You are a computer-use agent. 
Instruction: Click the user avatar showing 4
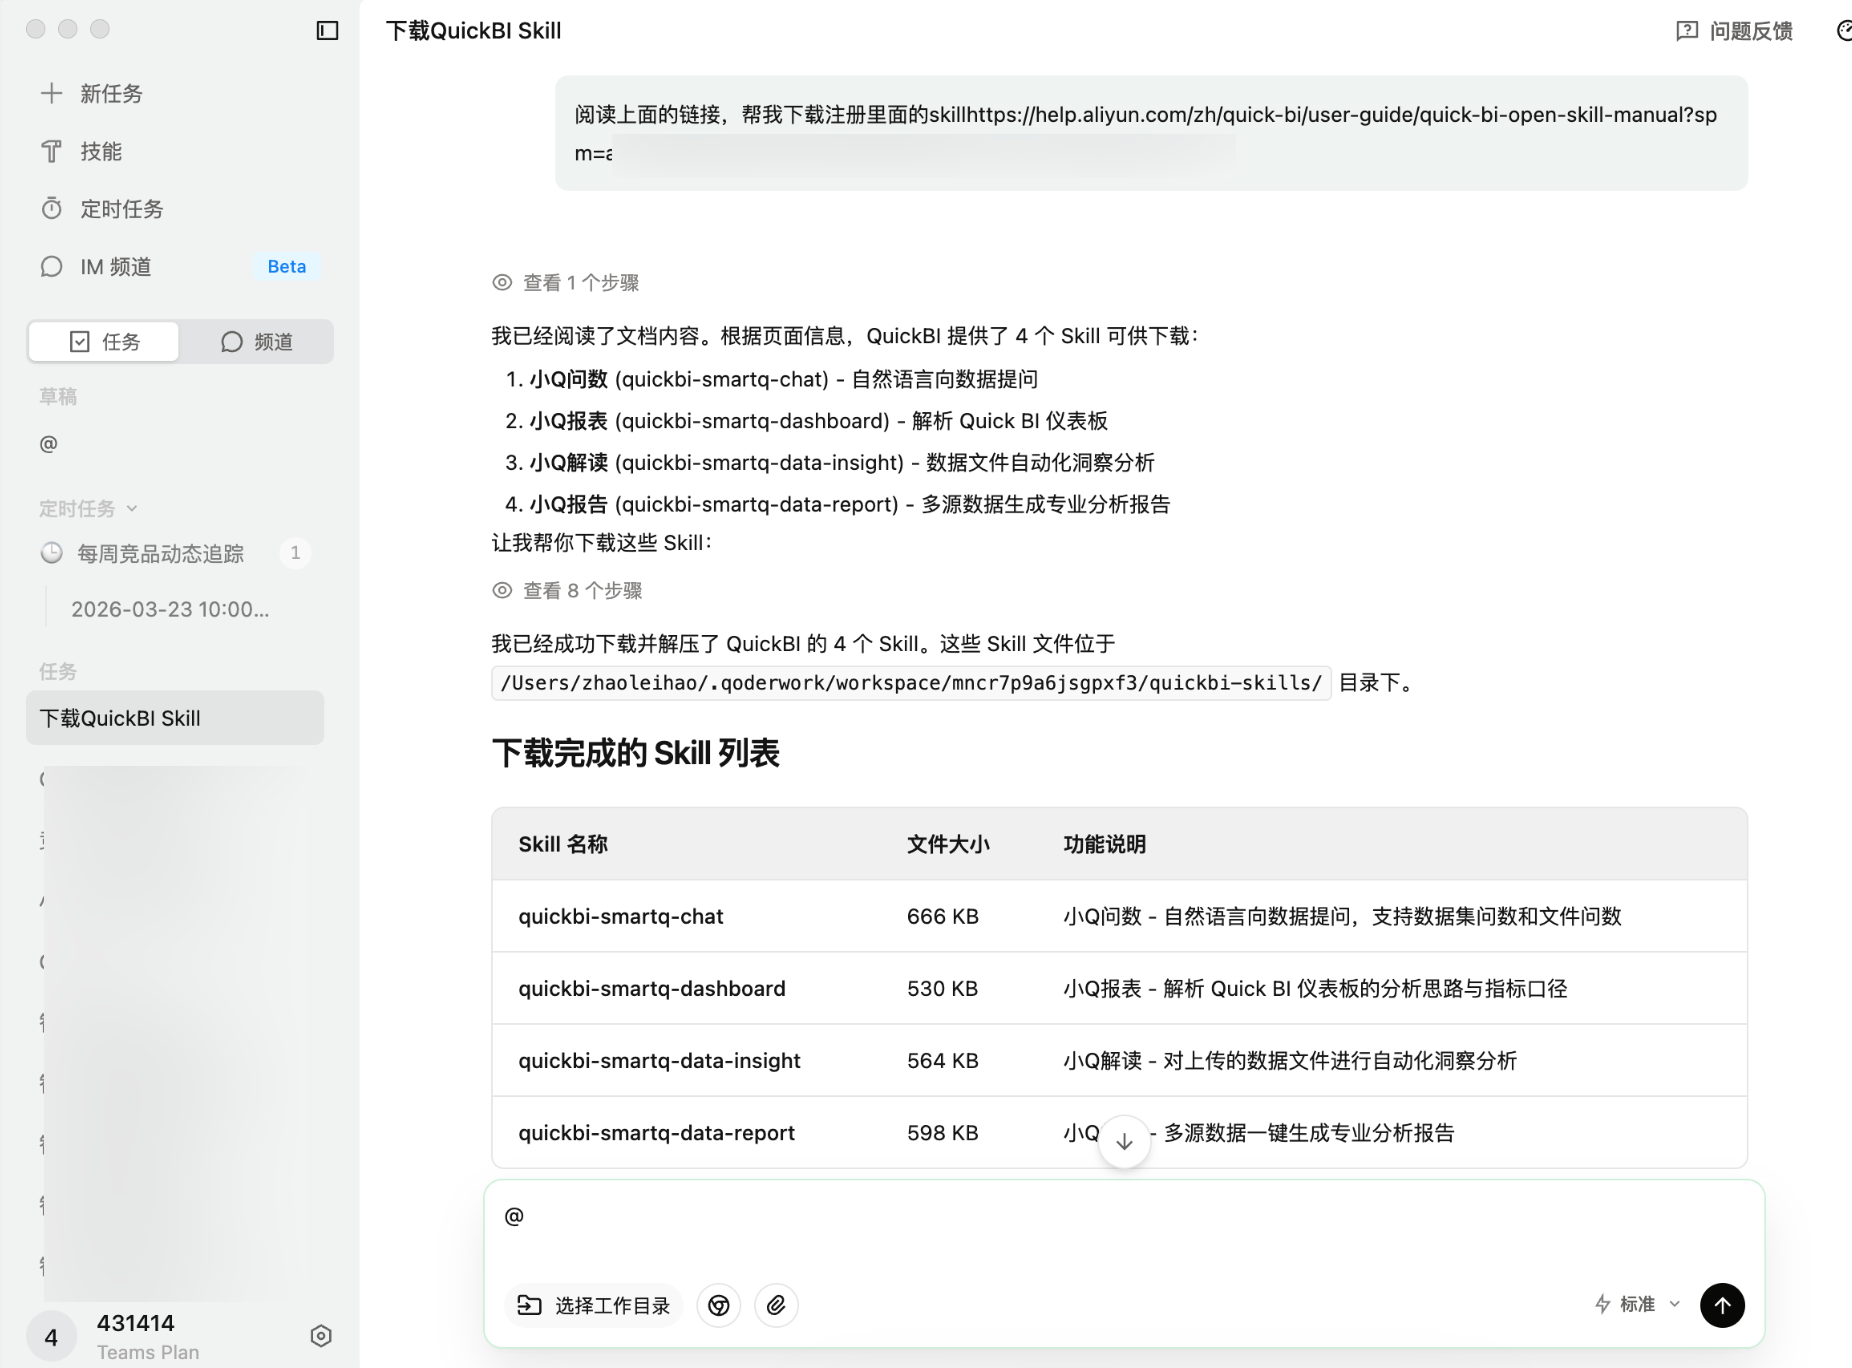(x=51, y=1337)
